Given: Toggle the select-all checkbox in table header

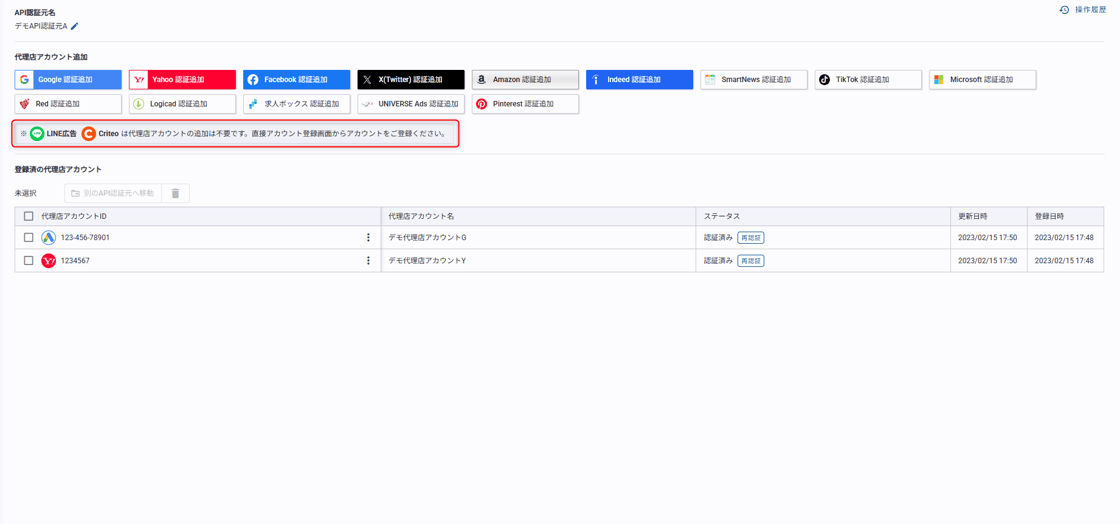Looking at the screenshot, I should click(29, 216).
